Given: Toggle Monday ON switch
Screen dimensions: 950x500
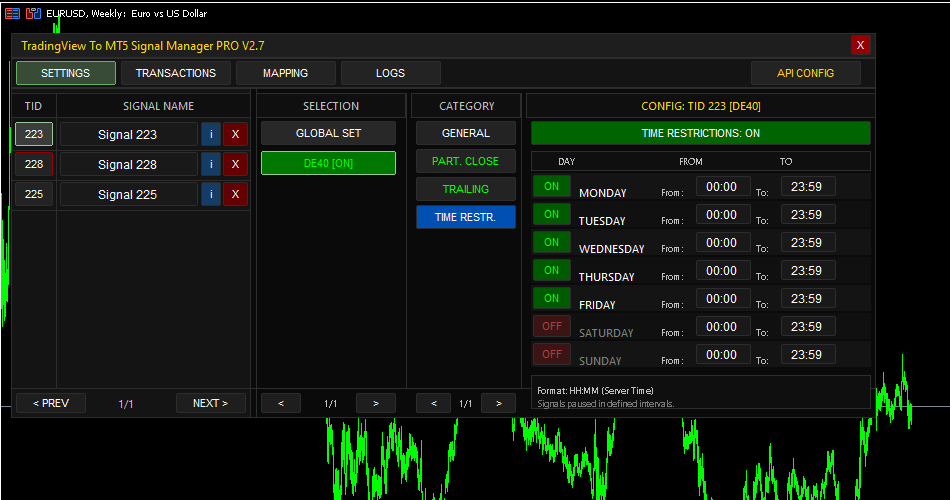Looking at the screenshot, I should (x=551, y=187).
